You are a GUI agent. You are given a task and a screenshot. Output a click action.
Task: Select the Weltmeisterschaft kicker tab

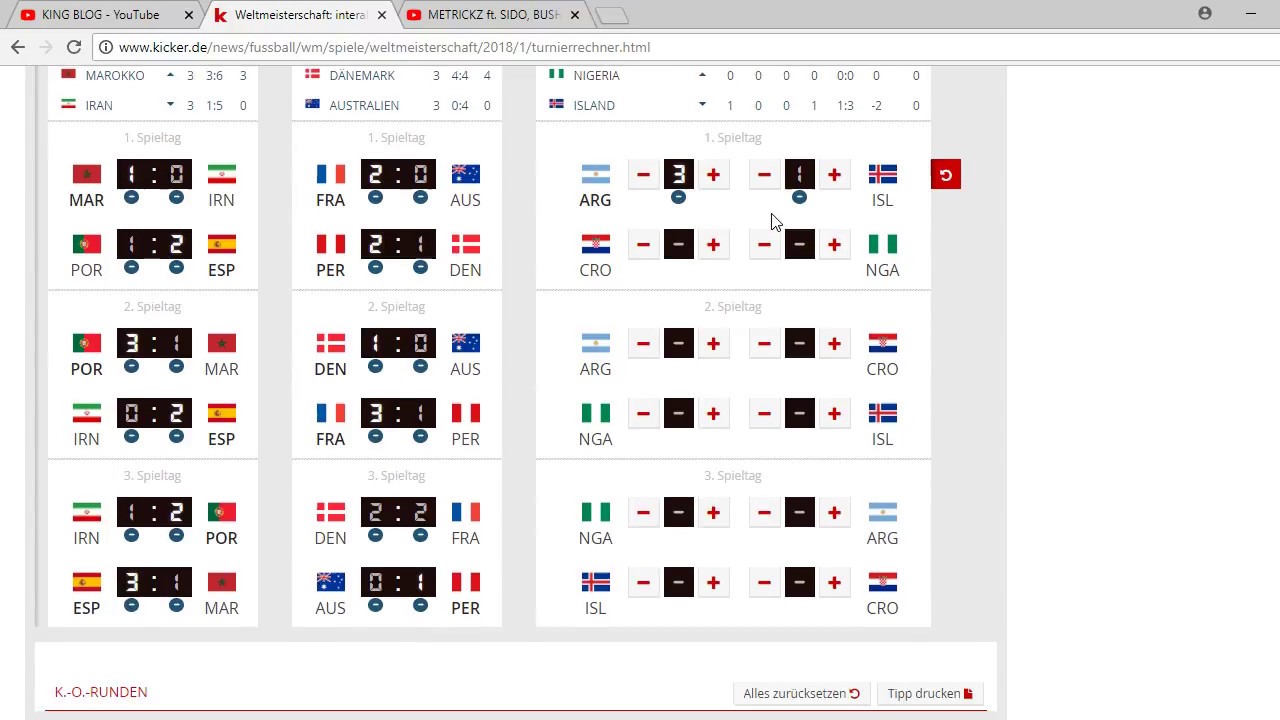[x=301, y=15]
